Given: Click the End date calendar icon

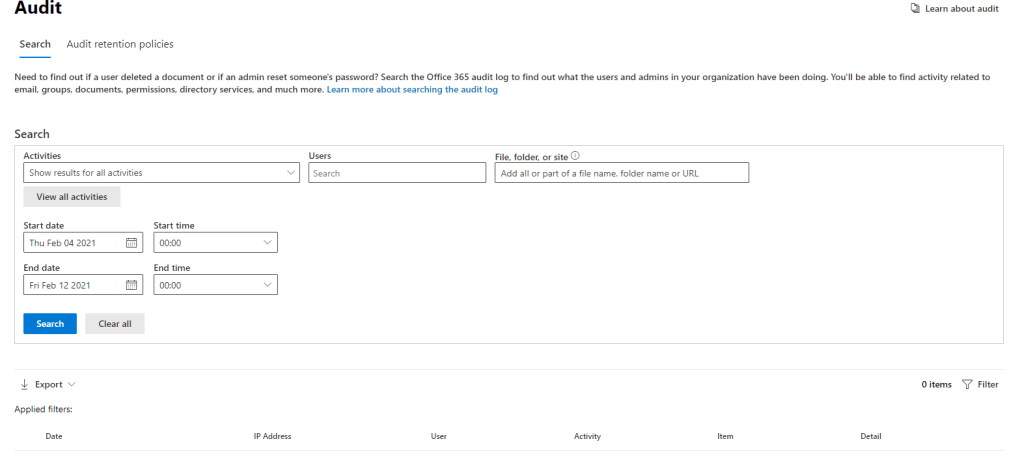Looking at the screenshot, I should click(x=131, y=285).
